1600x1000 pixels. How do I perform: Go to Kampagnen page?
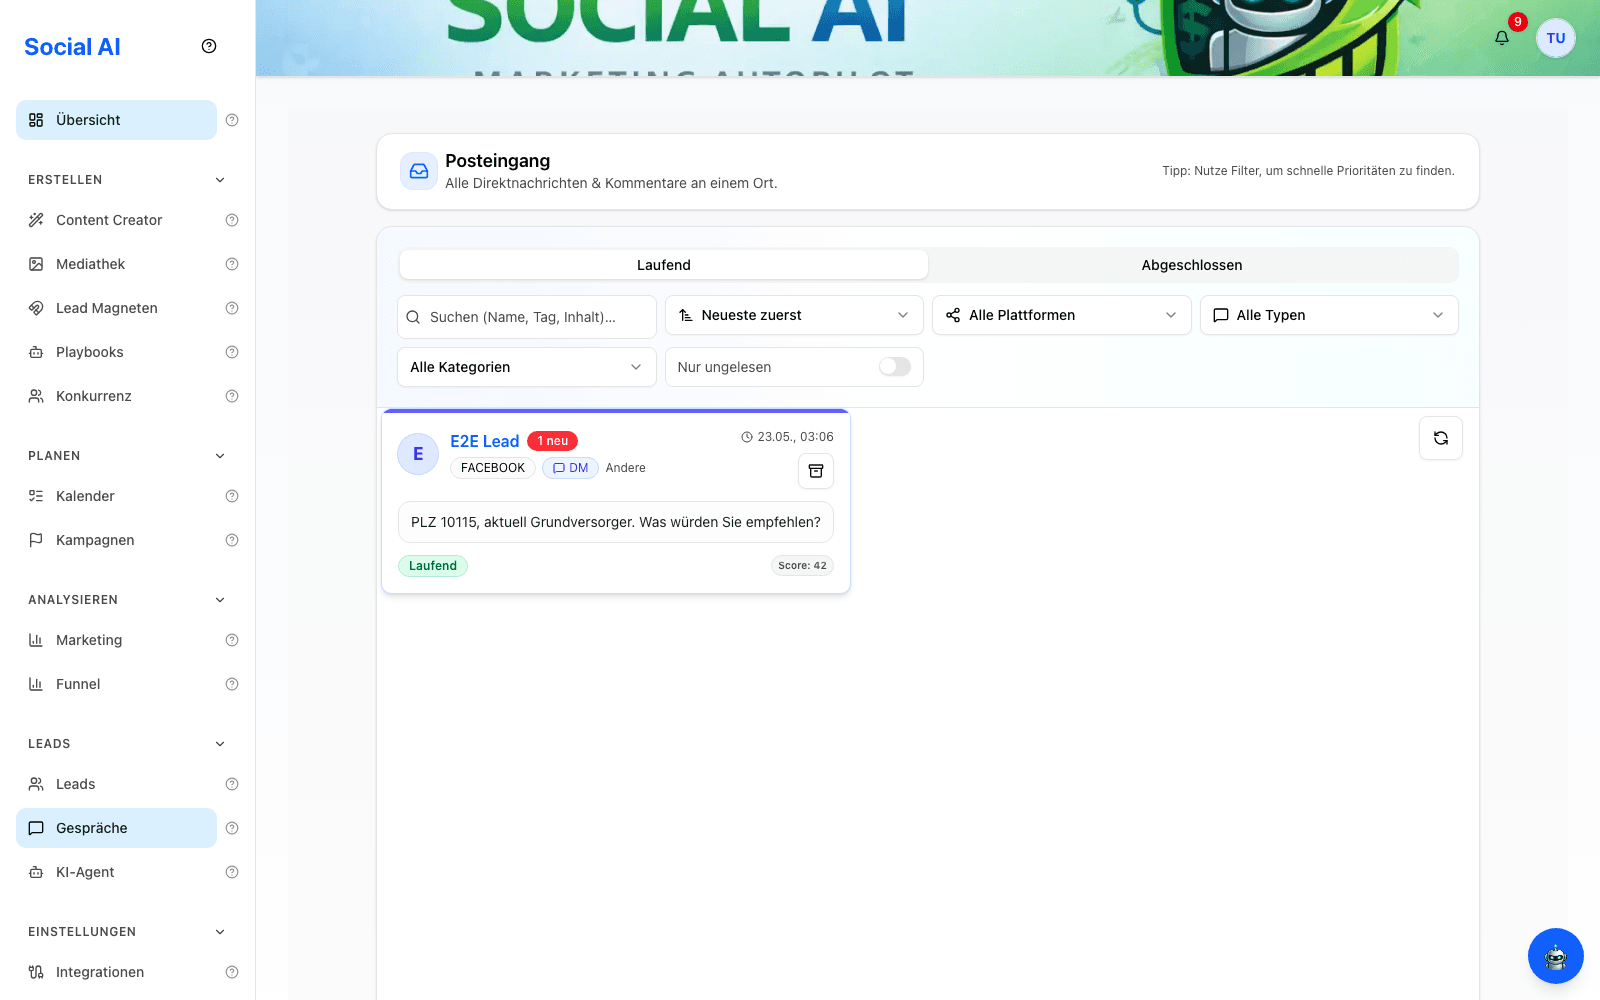pyautogui.click(x=116, y=540)
